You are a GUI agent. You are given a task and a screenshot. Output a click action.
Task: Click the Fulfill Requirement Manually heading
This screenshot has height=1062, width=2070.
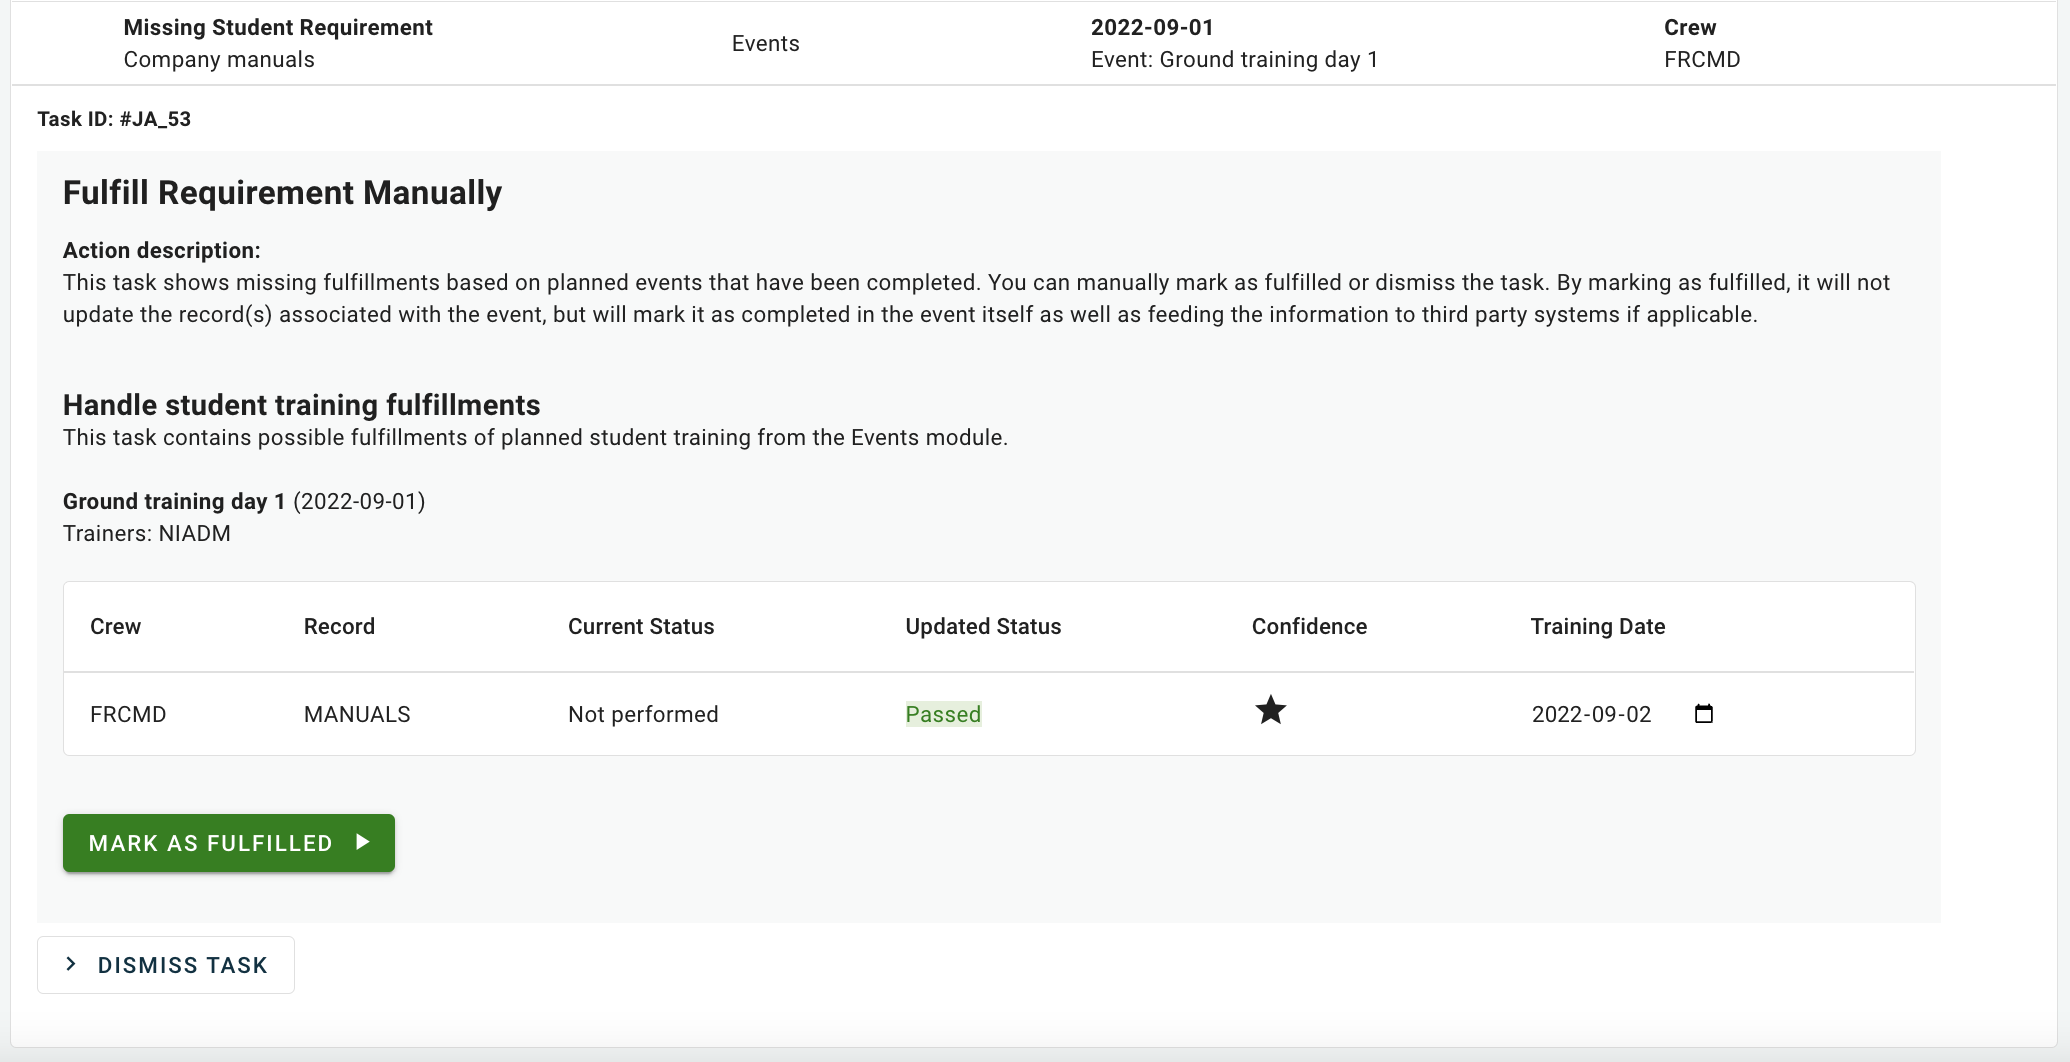[282, 192]
